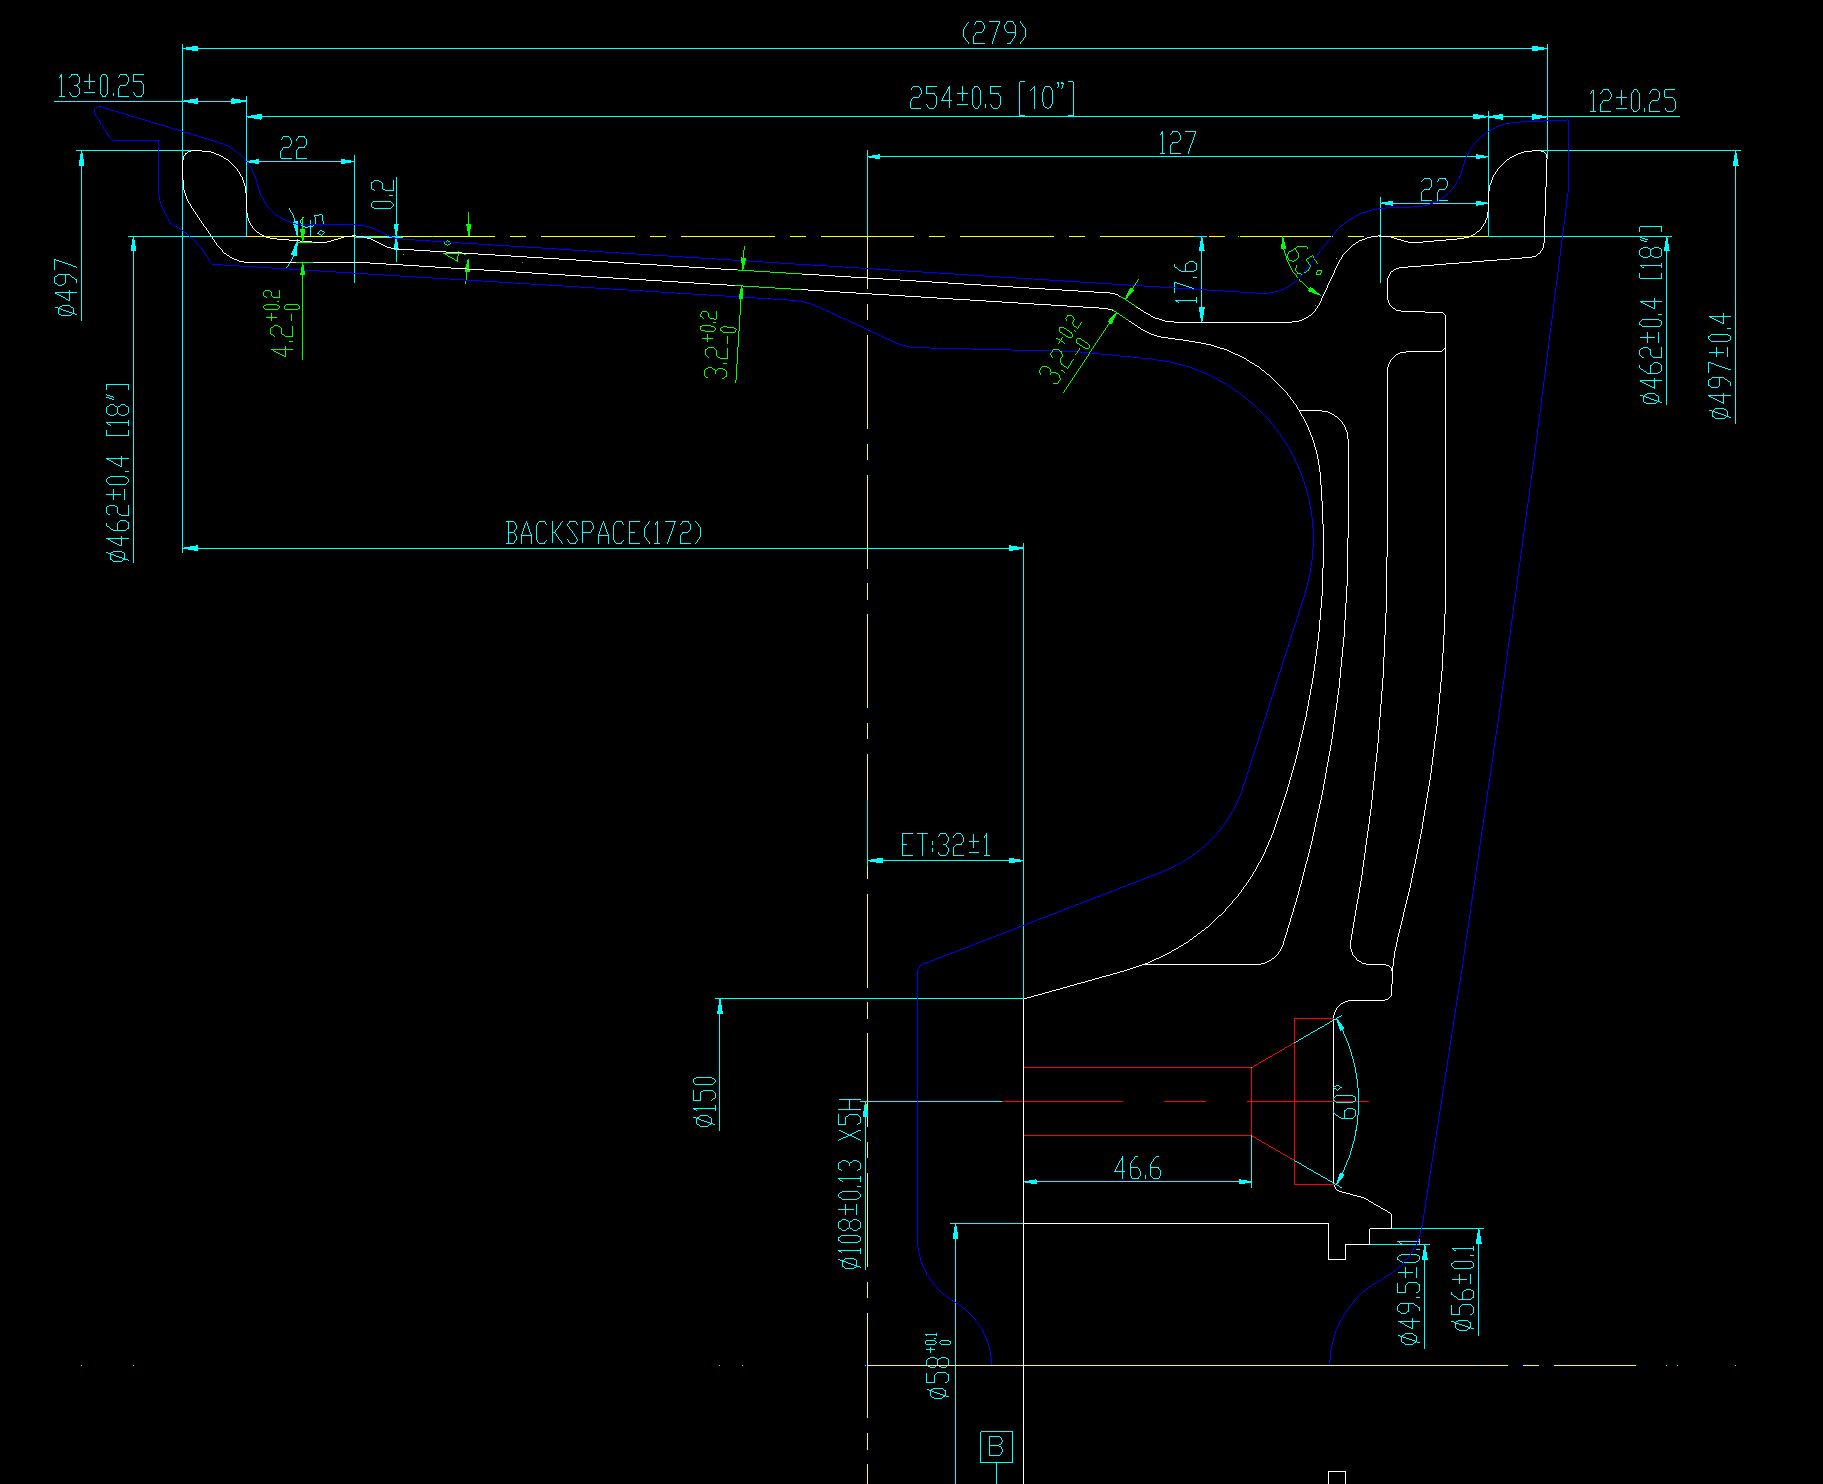Select the Ø497±0.4 rim diameter dimension

tap(1720, 366)
